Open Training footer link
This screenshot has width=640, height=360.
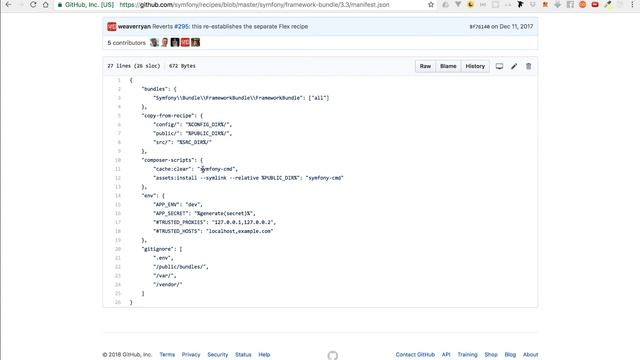(467, 355)
